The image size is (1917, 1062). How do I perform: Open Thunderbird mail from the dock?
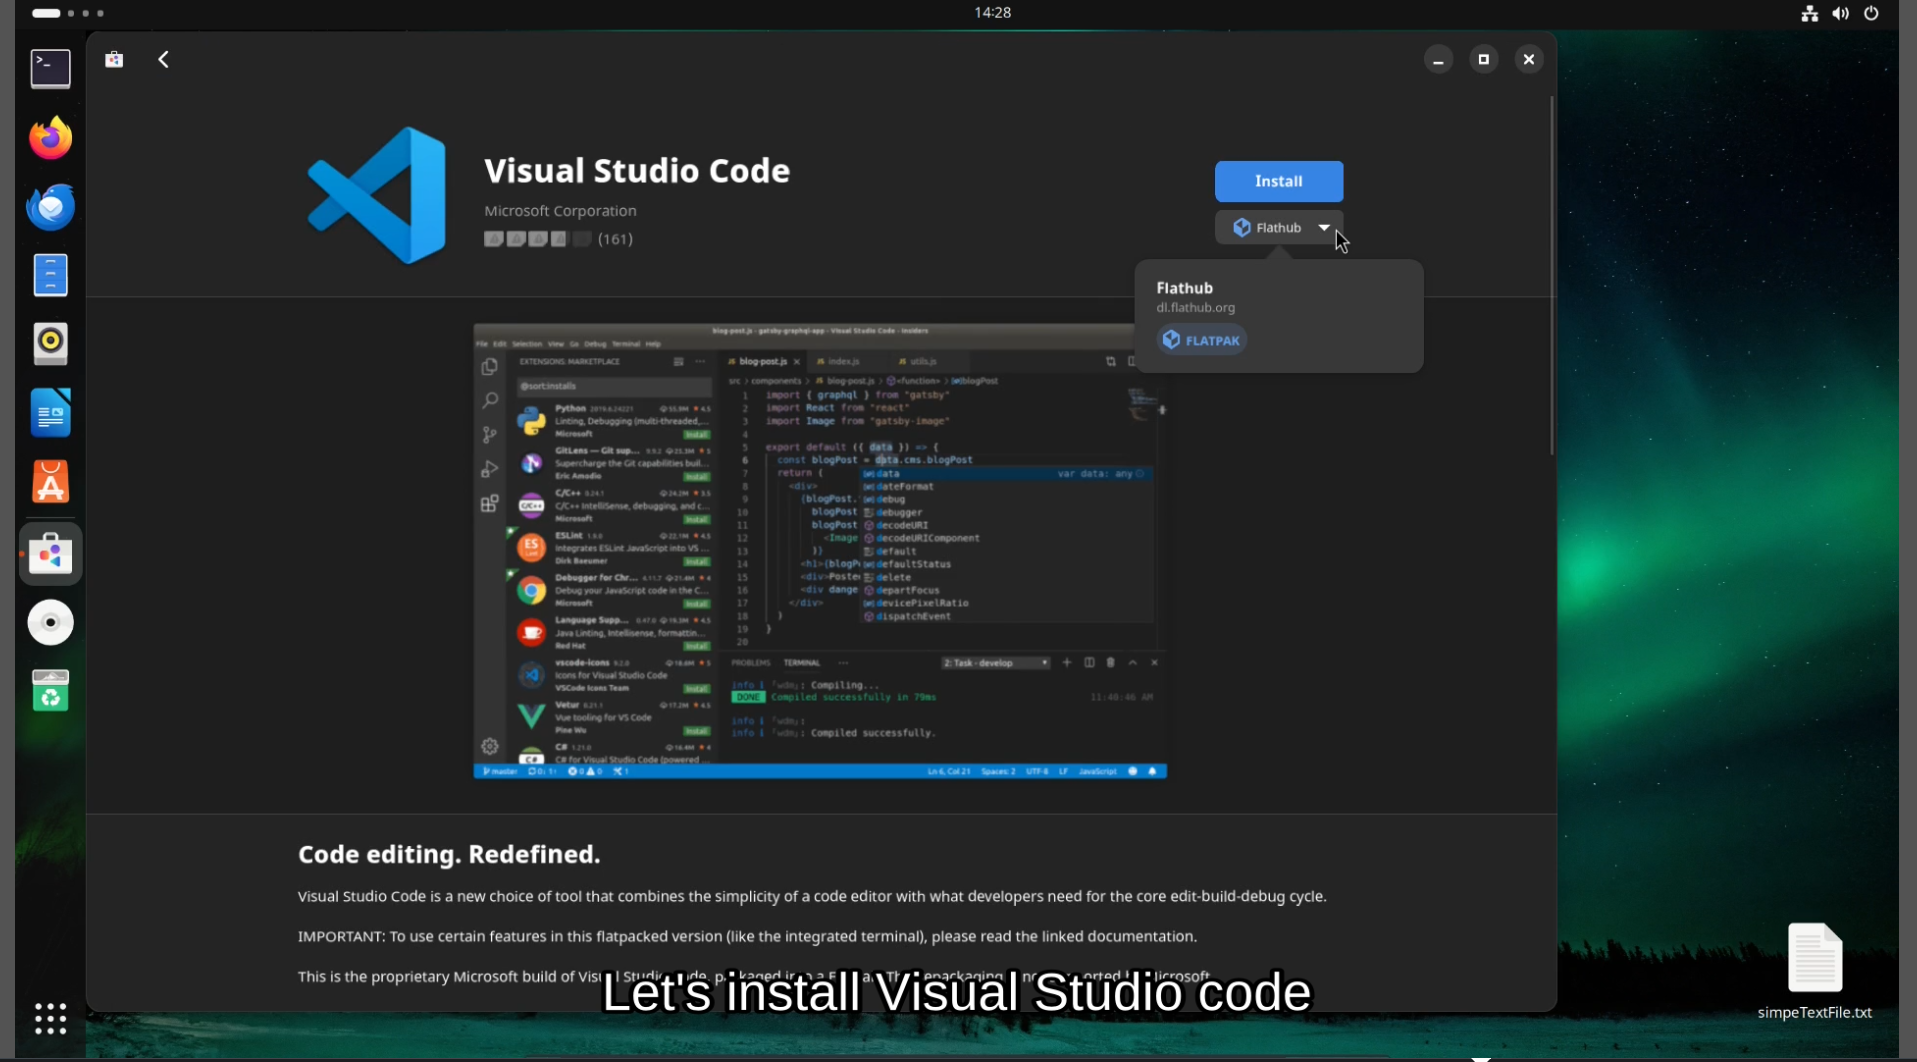coord(50,207)
